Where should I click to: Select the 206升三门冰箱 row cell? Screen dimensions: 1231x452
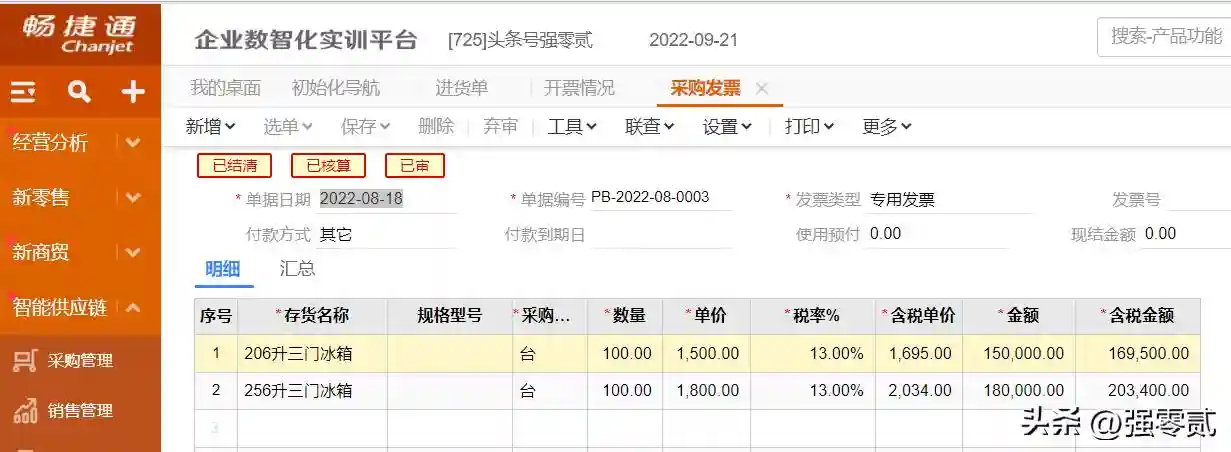[x=312, y=353]
